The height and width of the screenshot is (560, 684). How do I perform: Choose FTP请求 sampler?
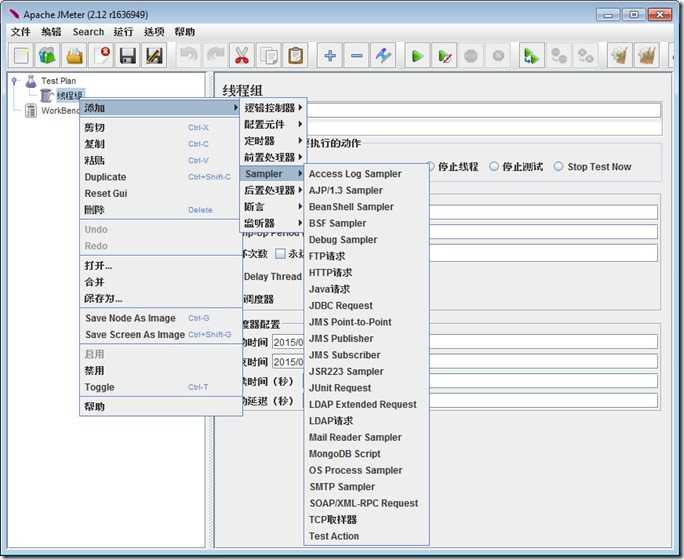pos(366,256)
